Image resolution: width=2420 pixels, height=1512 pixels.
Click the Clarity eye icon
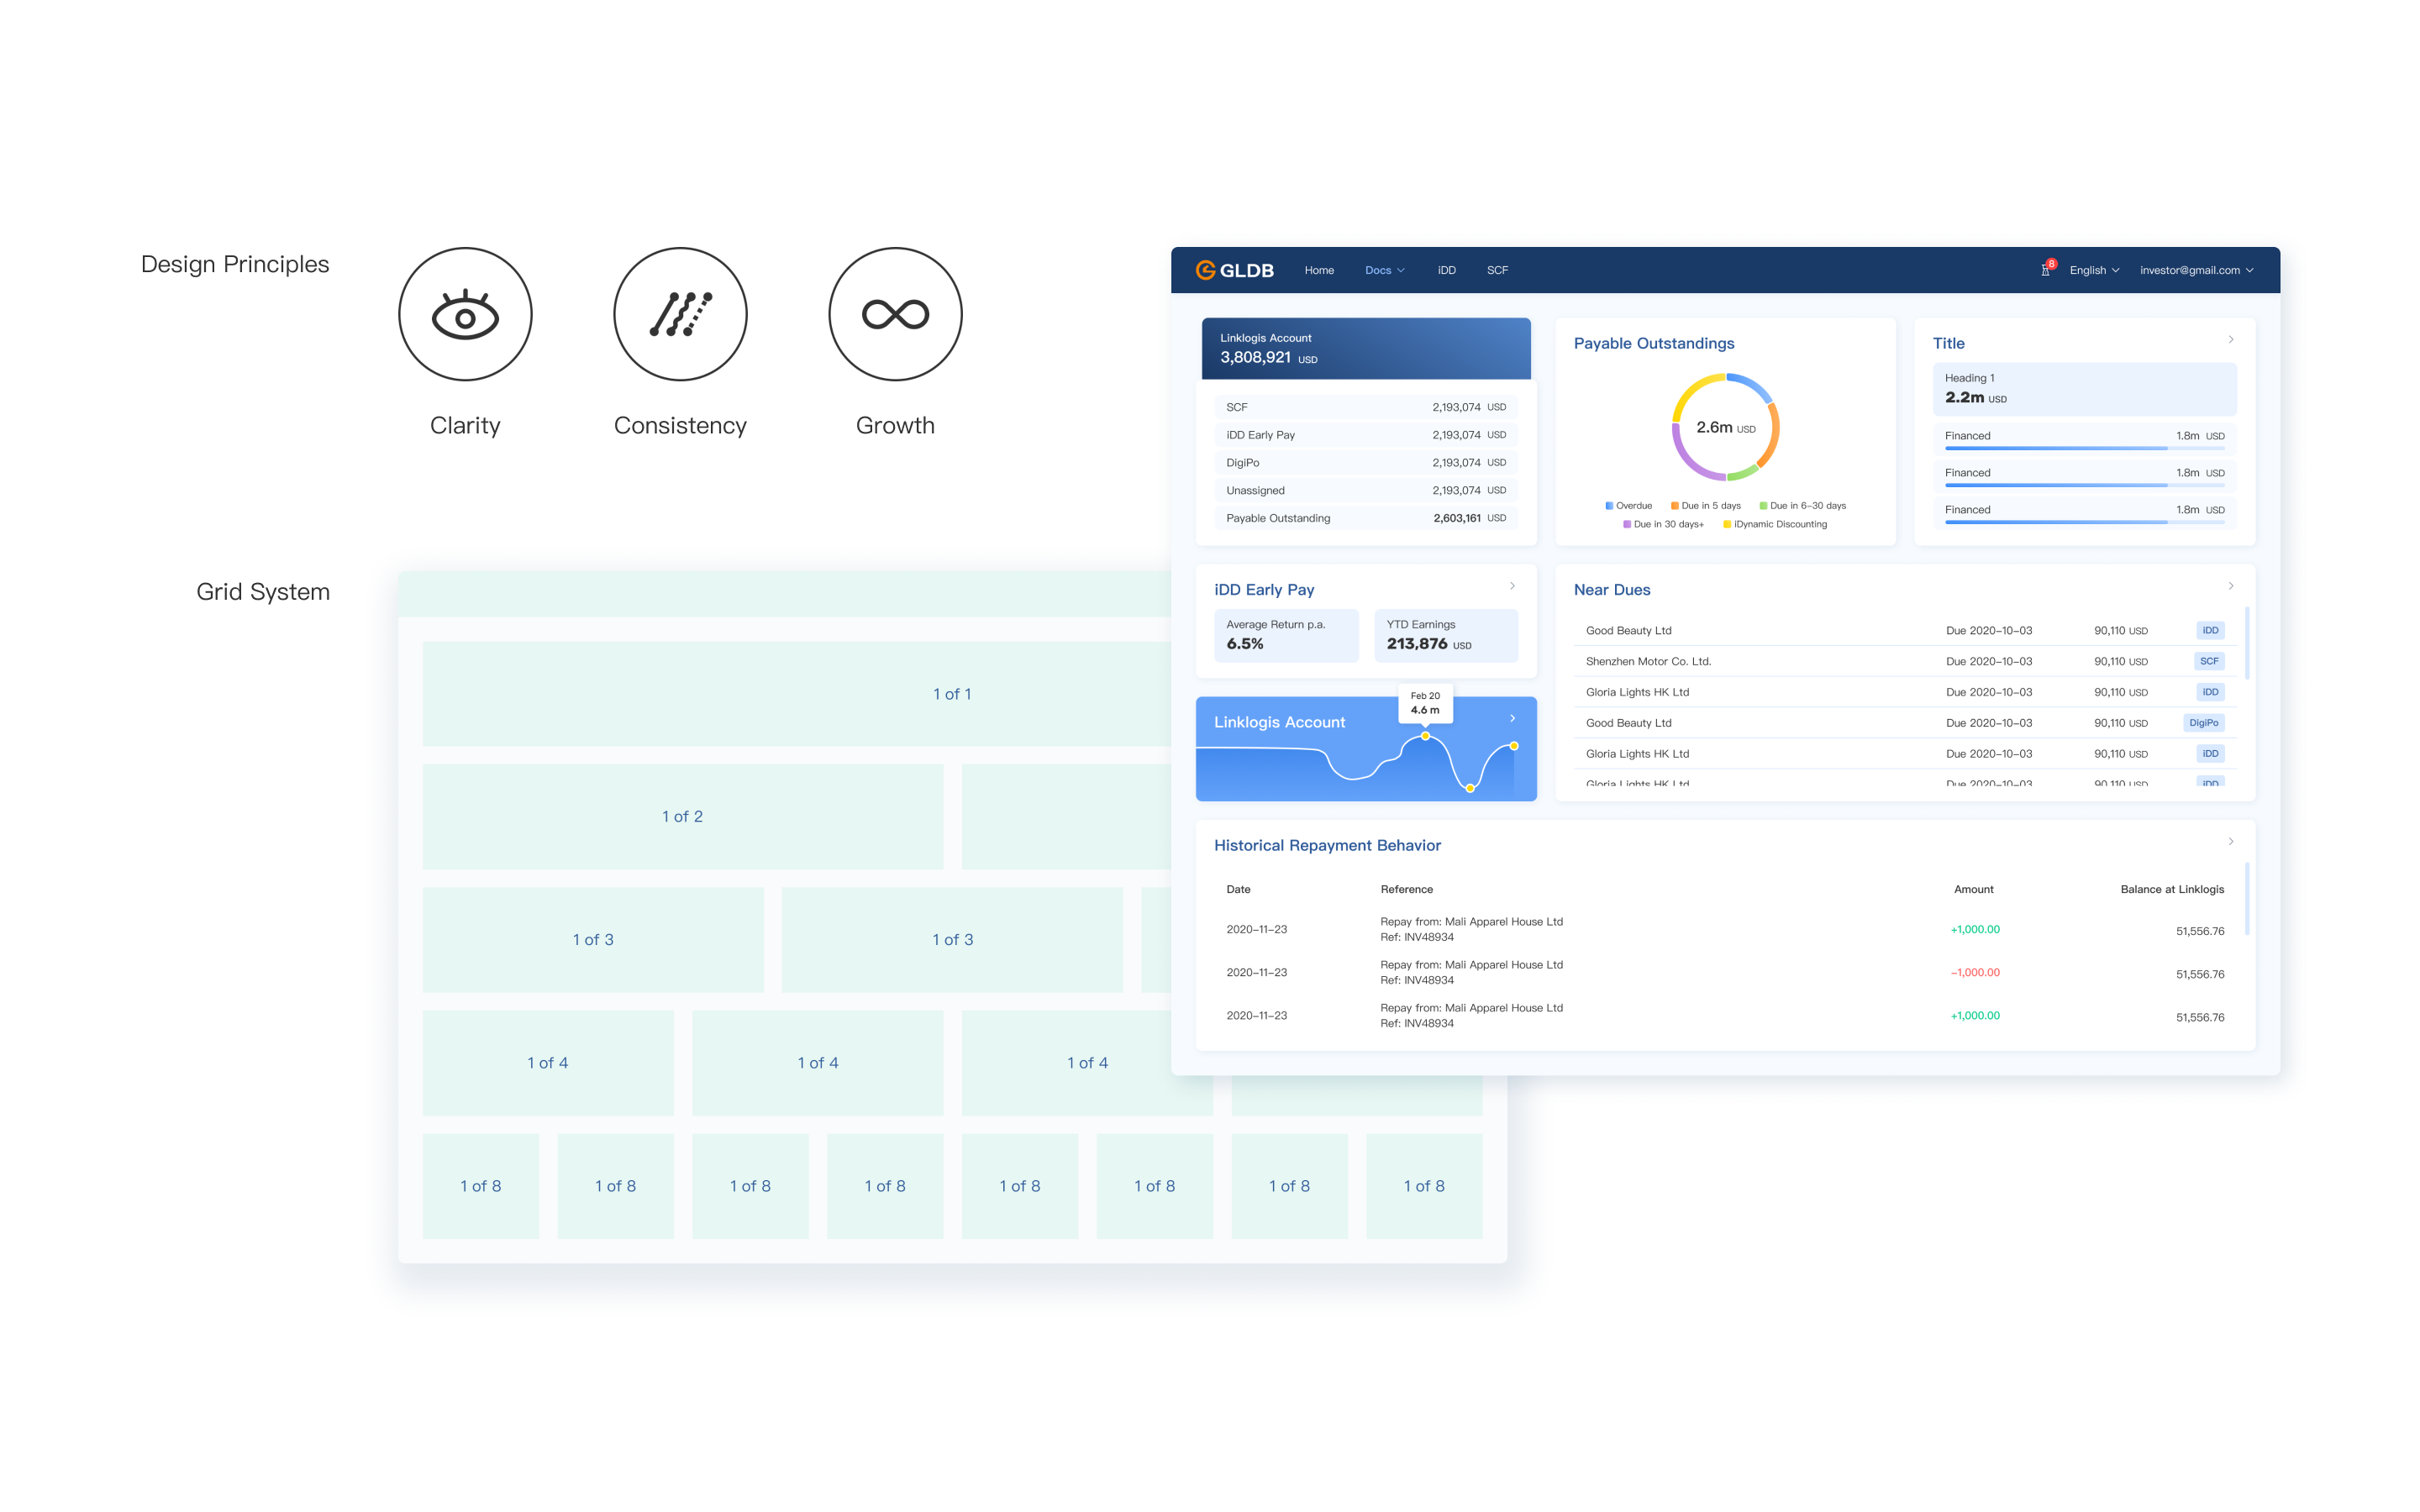(465, 314)
